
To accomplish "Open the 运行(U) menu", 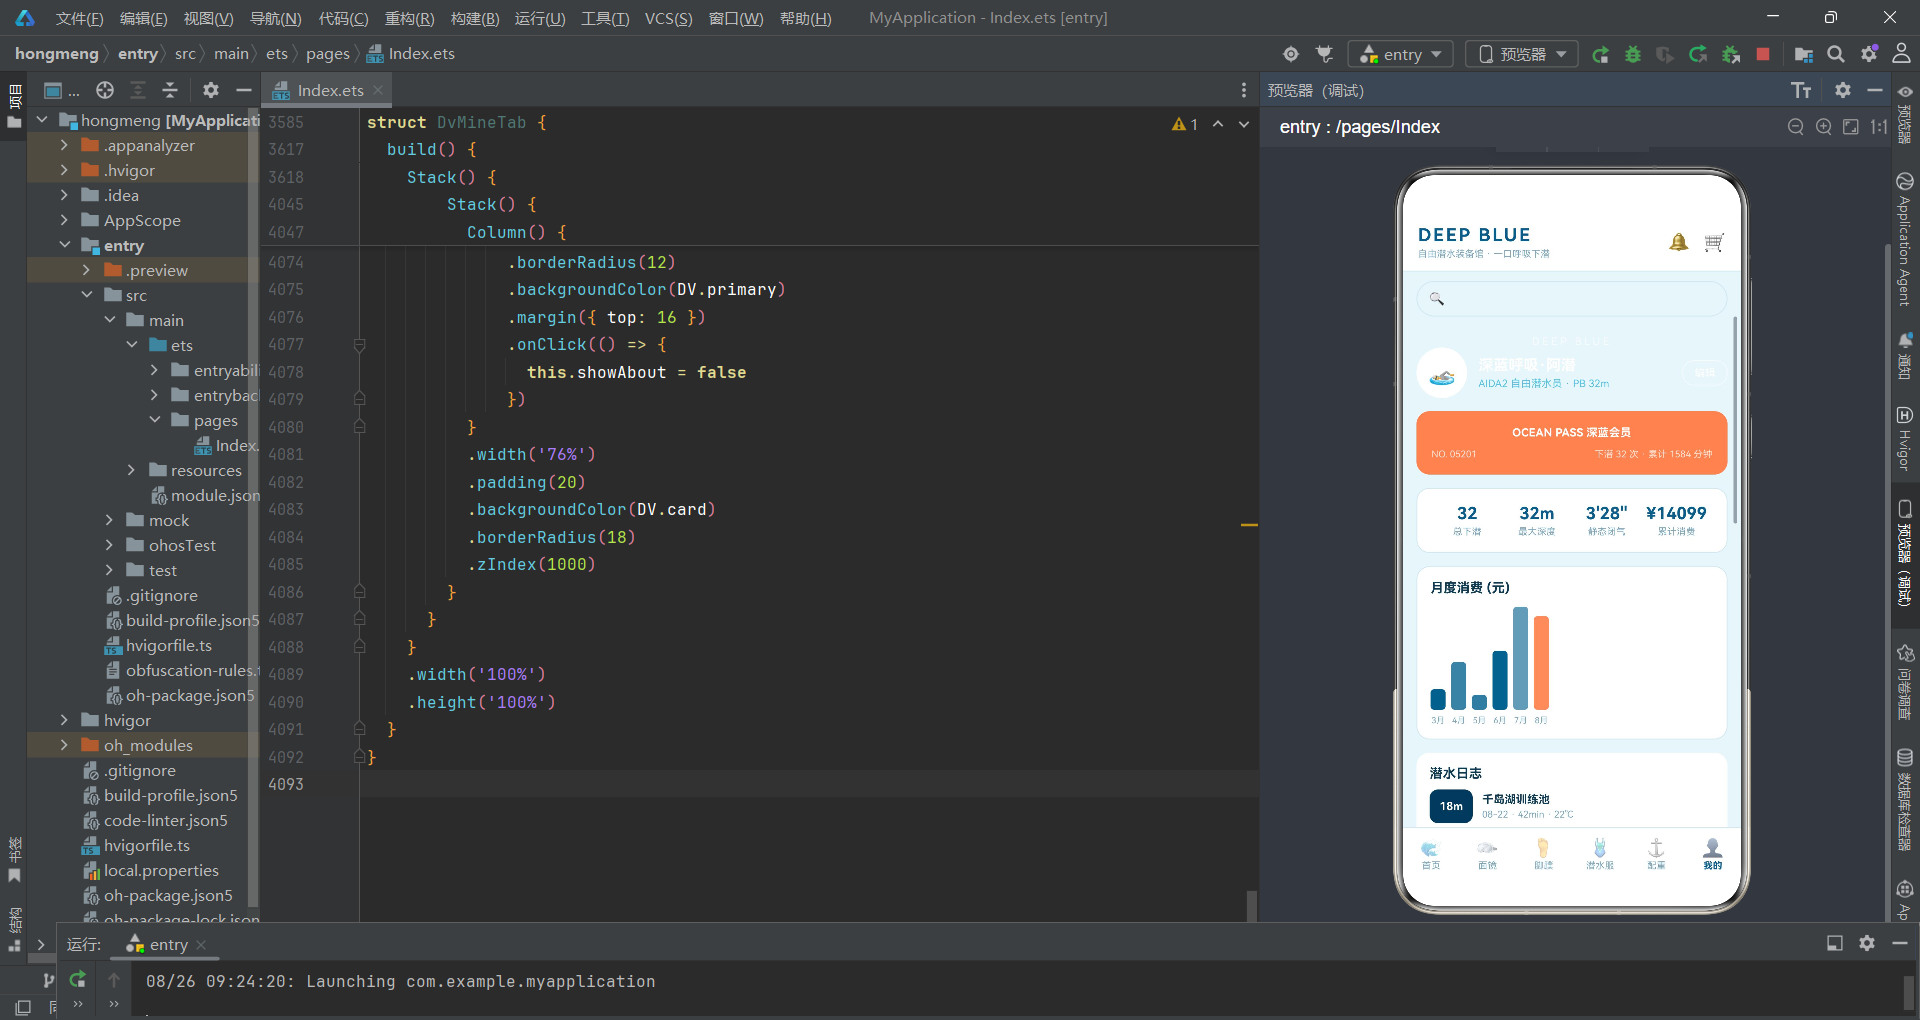I will 540,18.
